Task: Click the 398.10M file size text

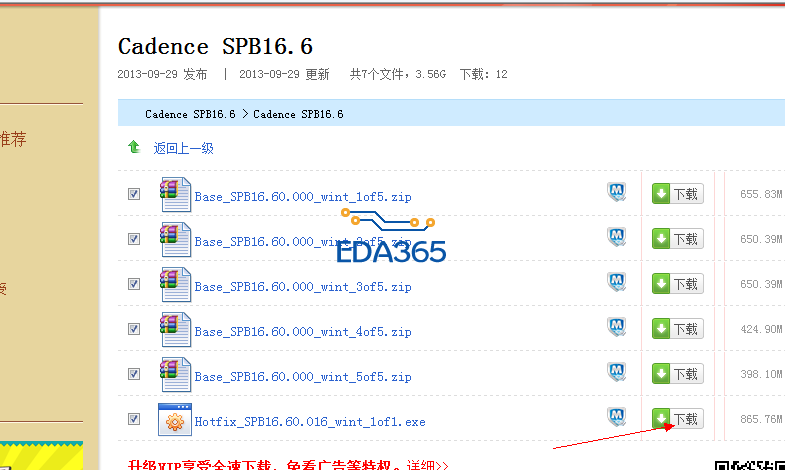Action: [761, 374]
